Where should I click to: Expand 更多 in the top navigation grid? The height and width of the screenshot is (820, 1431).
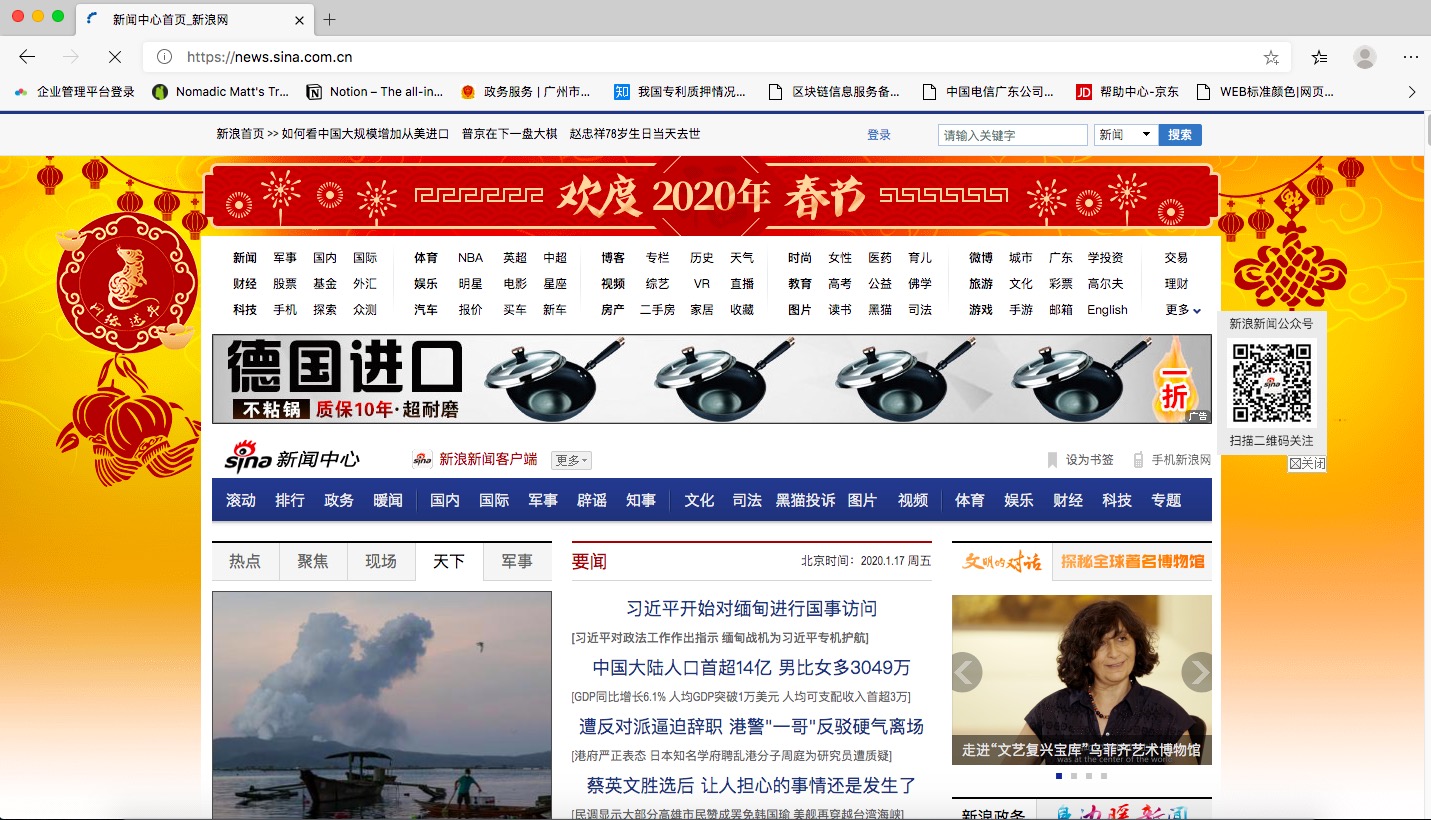click(1183, 310)
